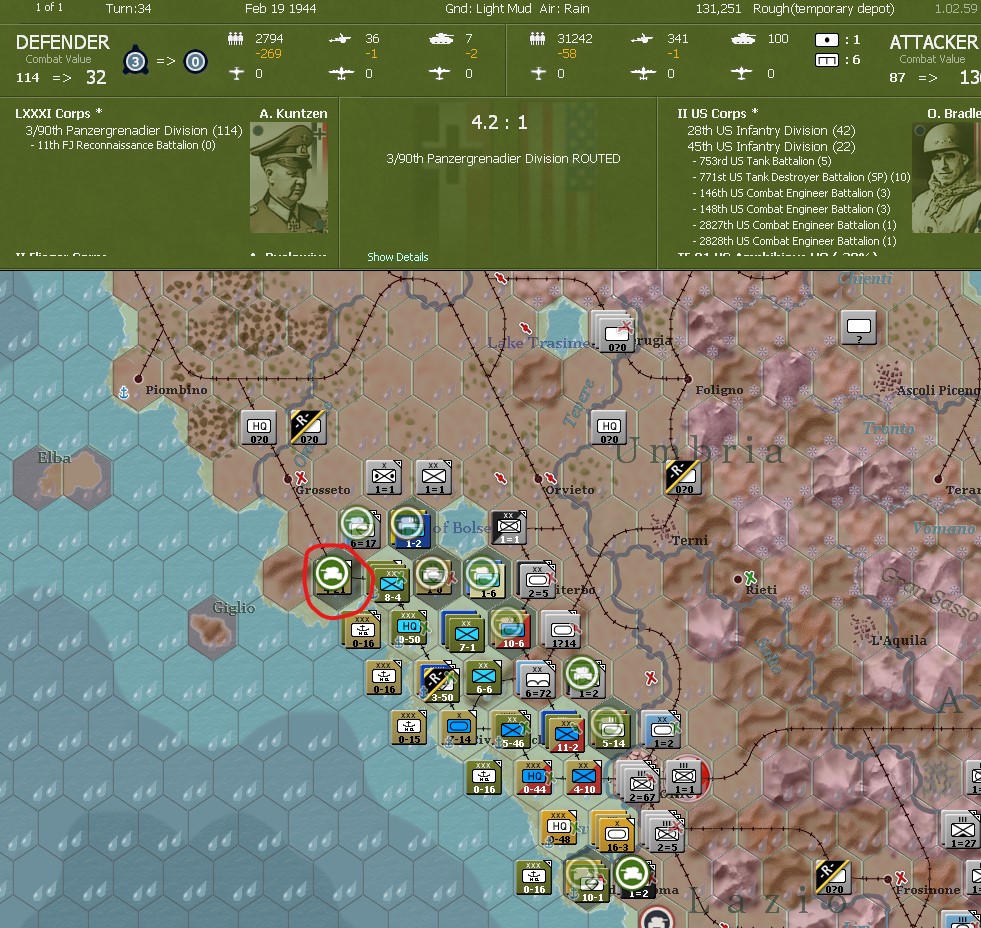Select the 0?0 R counter east of Orvieto
Viewport: 981px width, 928px height.
pos(684,477)
